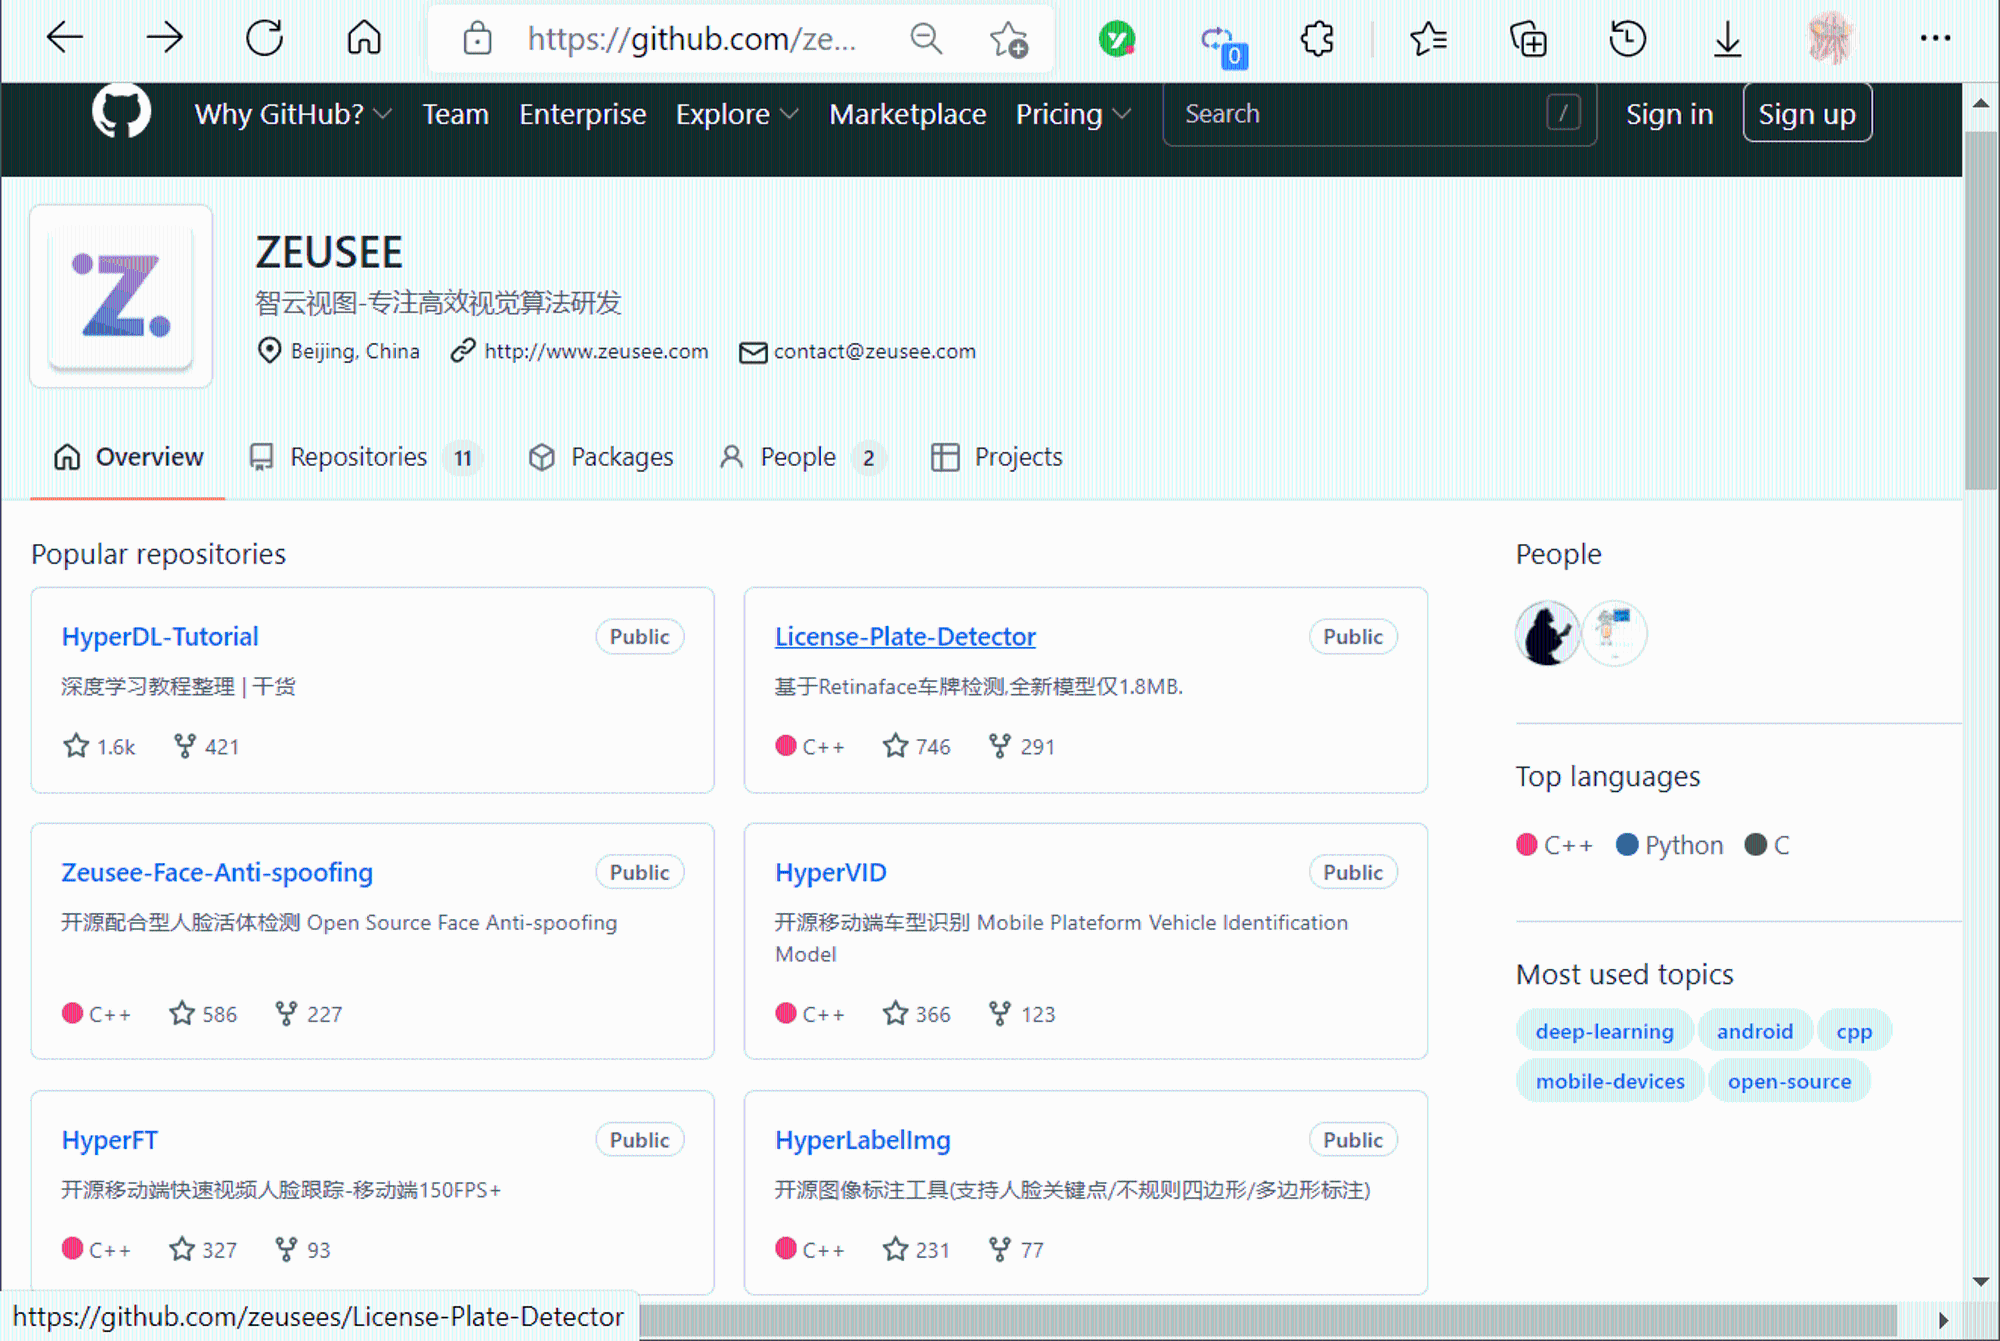The height and width of the screenshot is (1341, 2000).
Task: Open the Enterprise page
Action: click(x=582, y=114)
